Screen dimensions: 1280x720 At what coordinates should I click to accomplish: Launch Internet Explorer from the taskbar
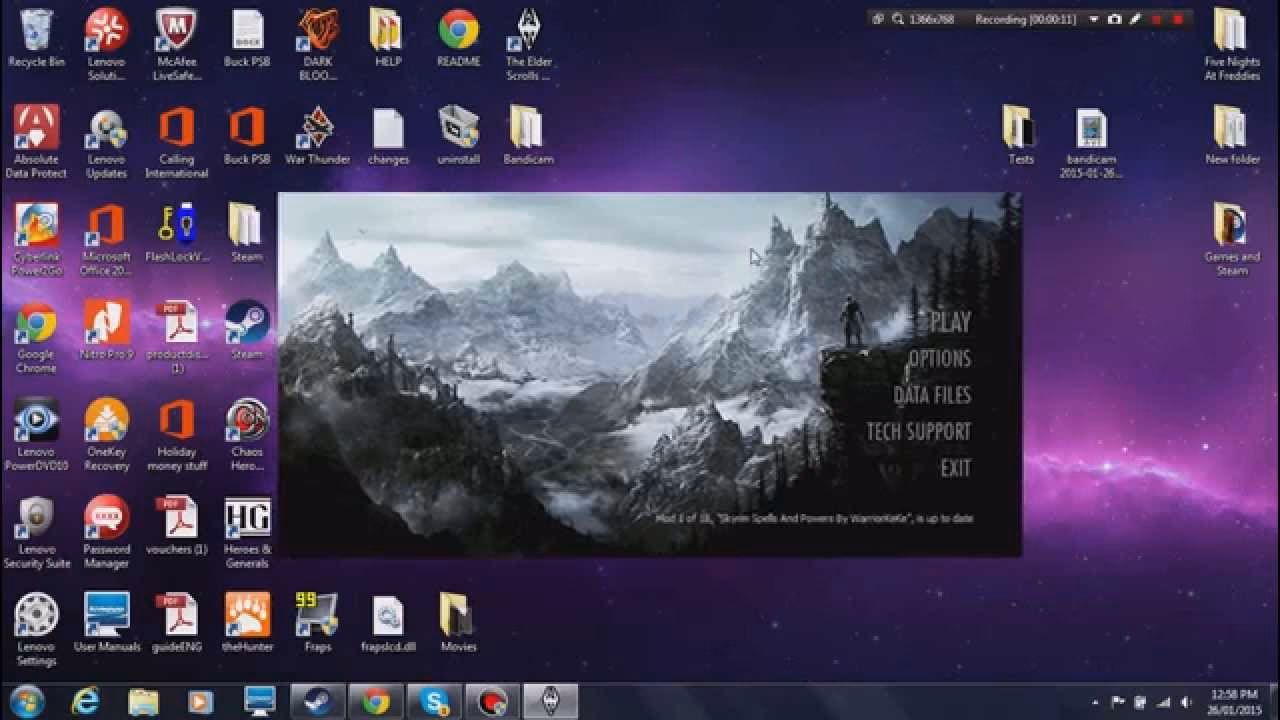coord(86,701)
